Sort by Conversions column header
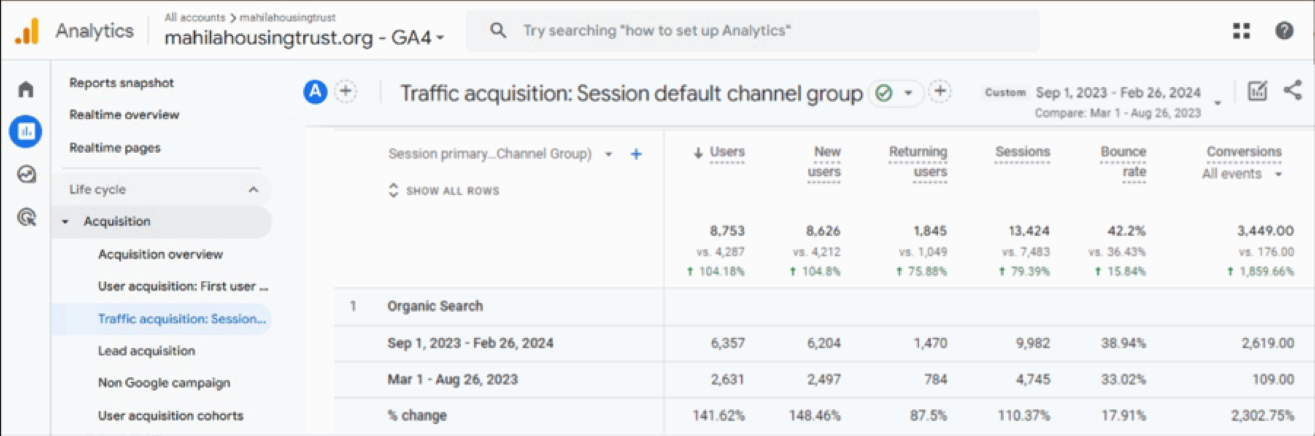 point(1243,152)
